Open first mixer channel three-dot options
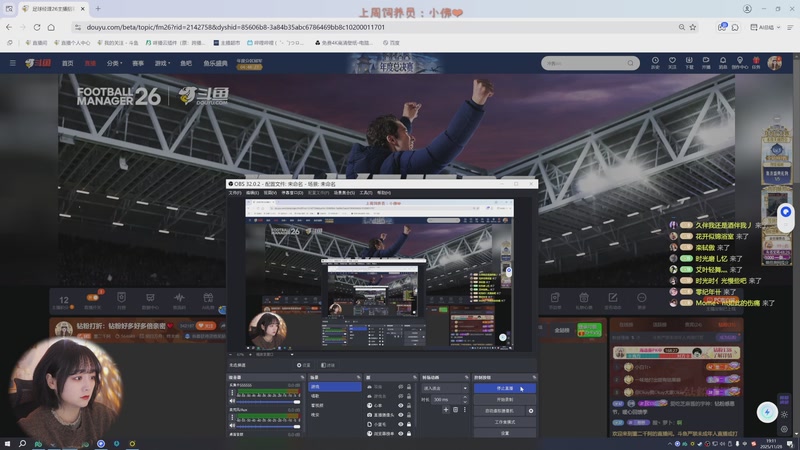This screenshot has width=800, height=450. 232,393
